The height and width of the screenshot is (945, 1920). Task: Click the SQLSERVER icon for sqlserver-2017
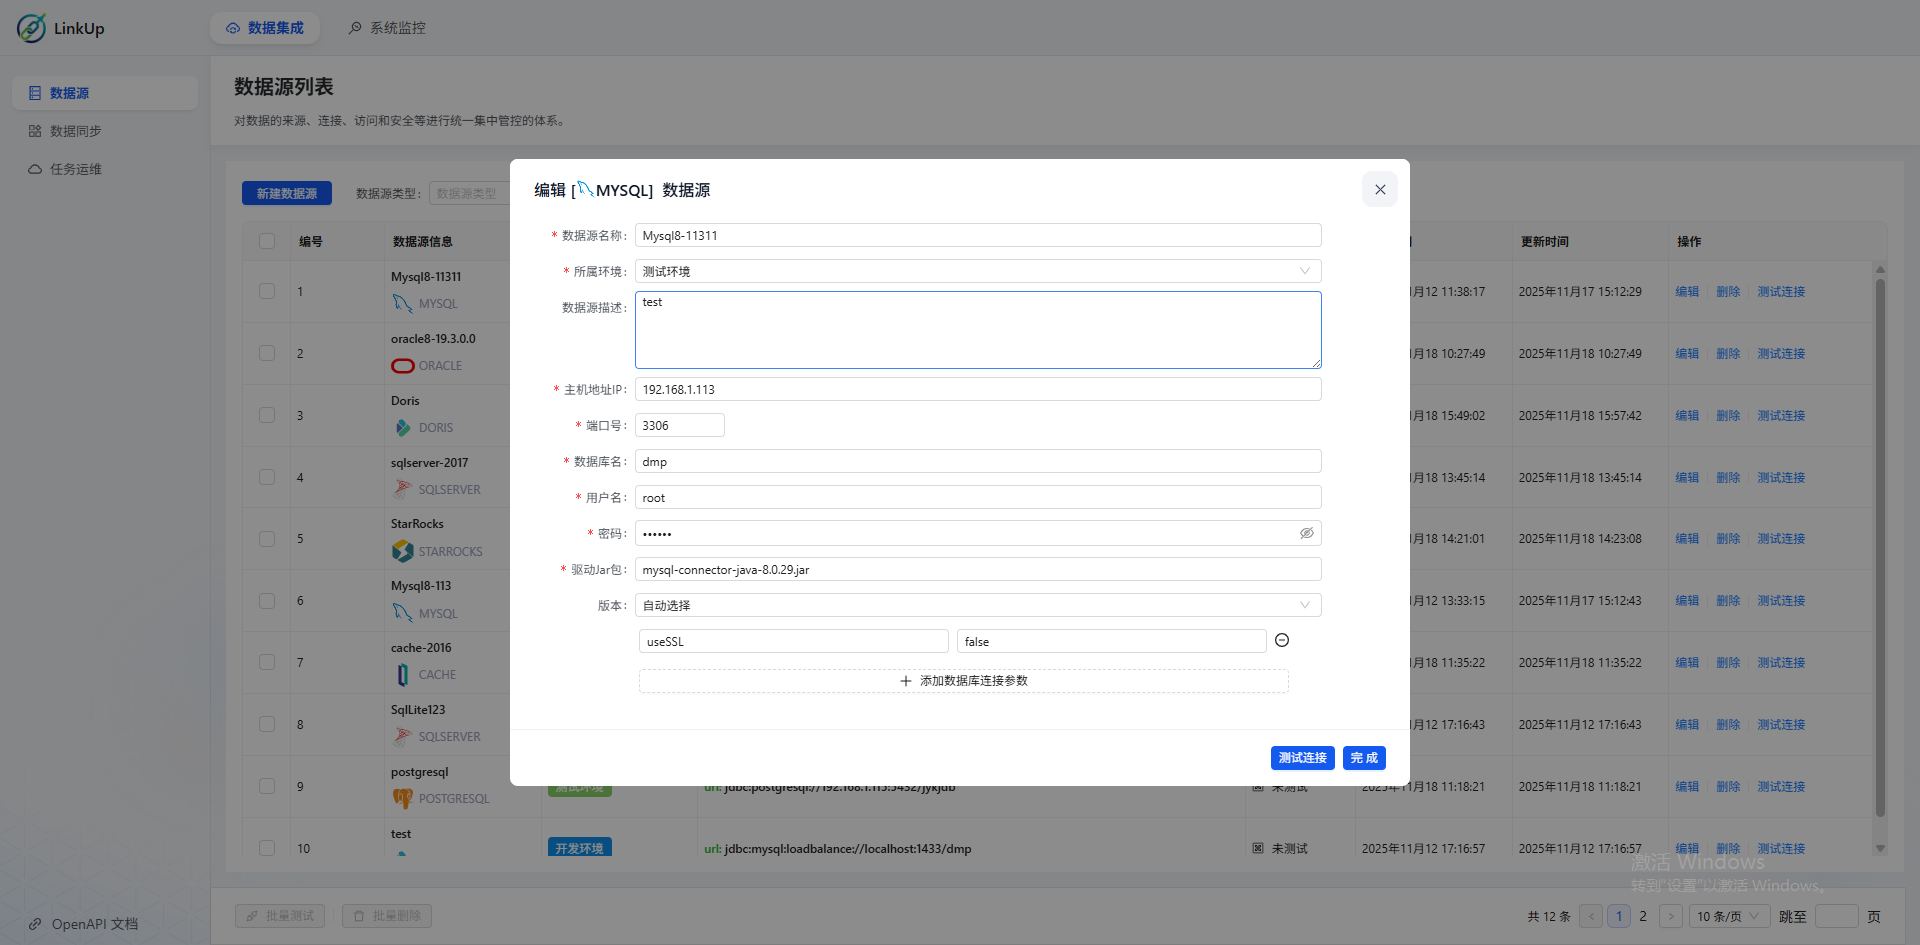403,489
